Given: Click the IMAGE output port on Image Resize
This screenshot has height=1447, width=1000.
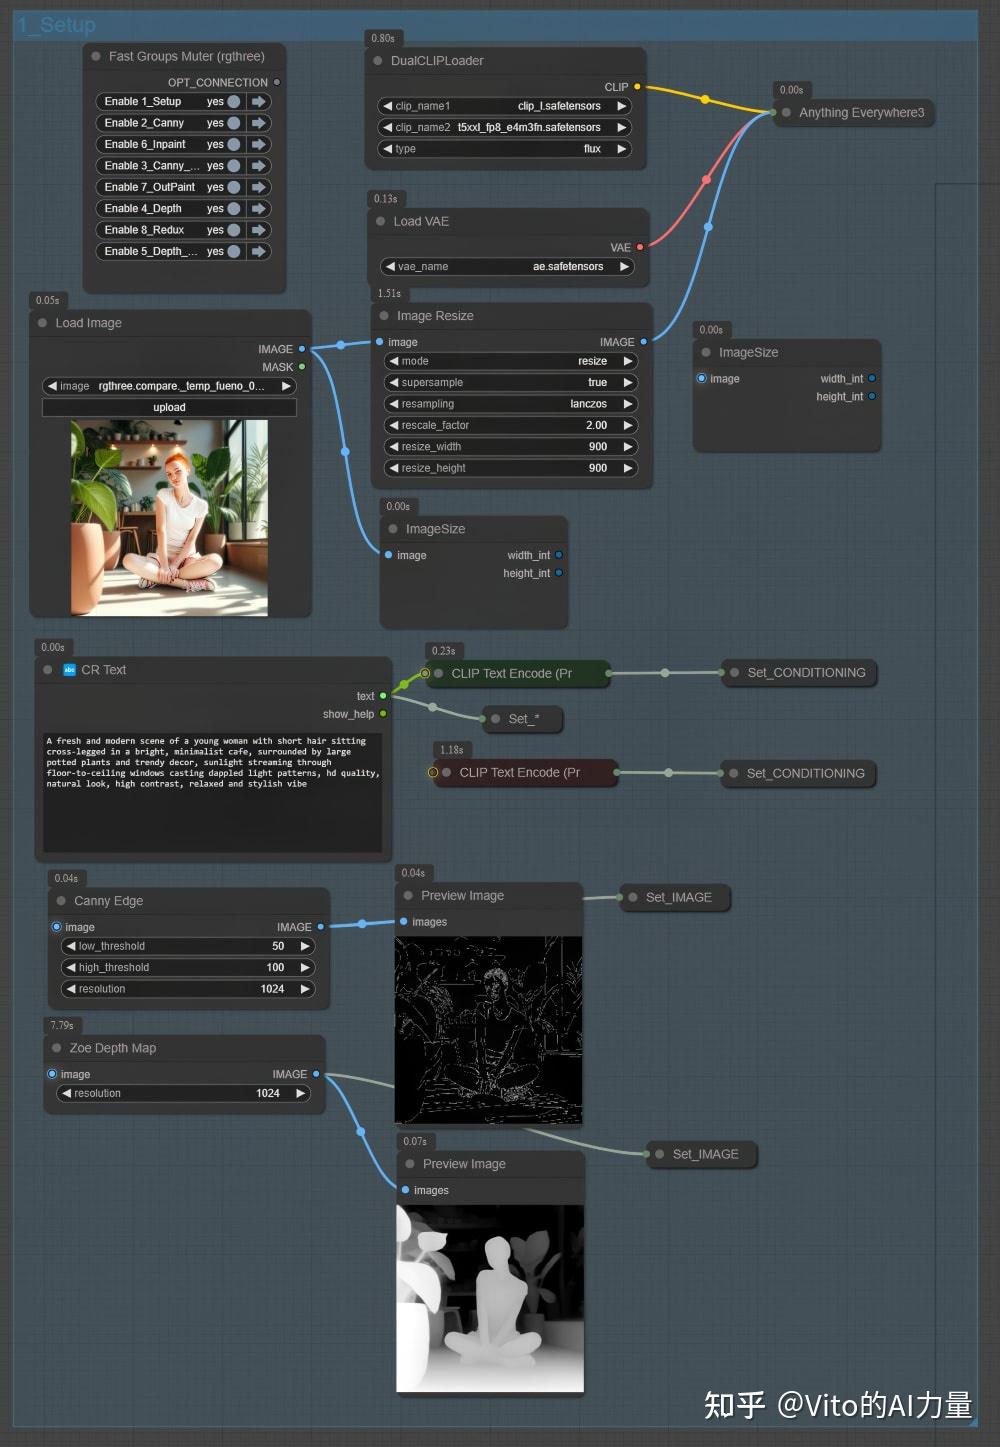Looking at the screenshot, I should pyautogui.click(x=644, y=341).
